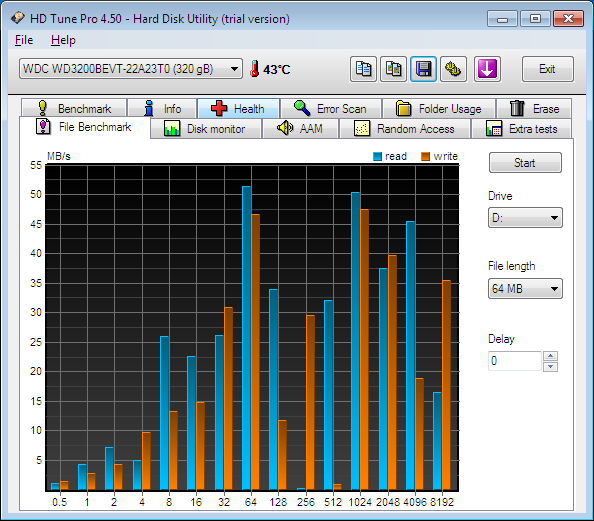Click the copy text to clipboard icon

[x=363, y=69]
